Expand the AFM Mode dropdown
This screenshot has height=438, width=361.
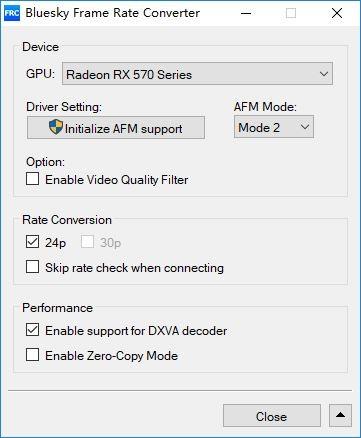coord(274,127)
